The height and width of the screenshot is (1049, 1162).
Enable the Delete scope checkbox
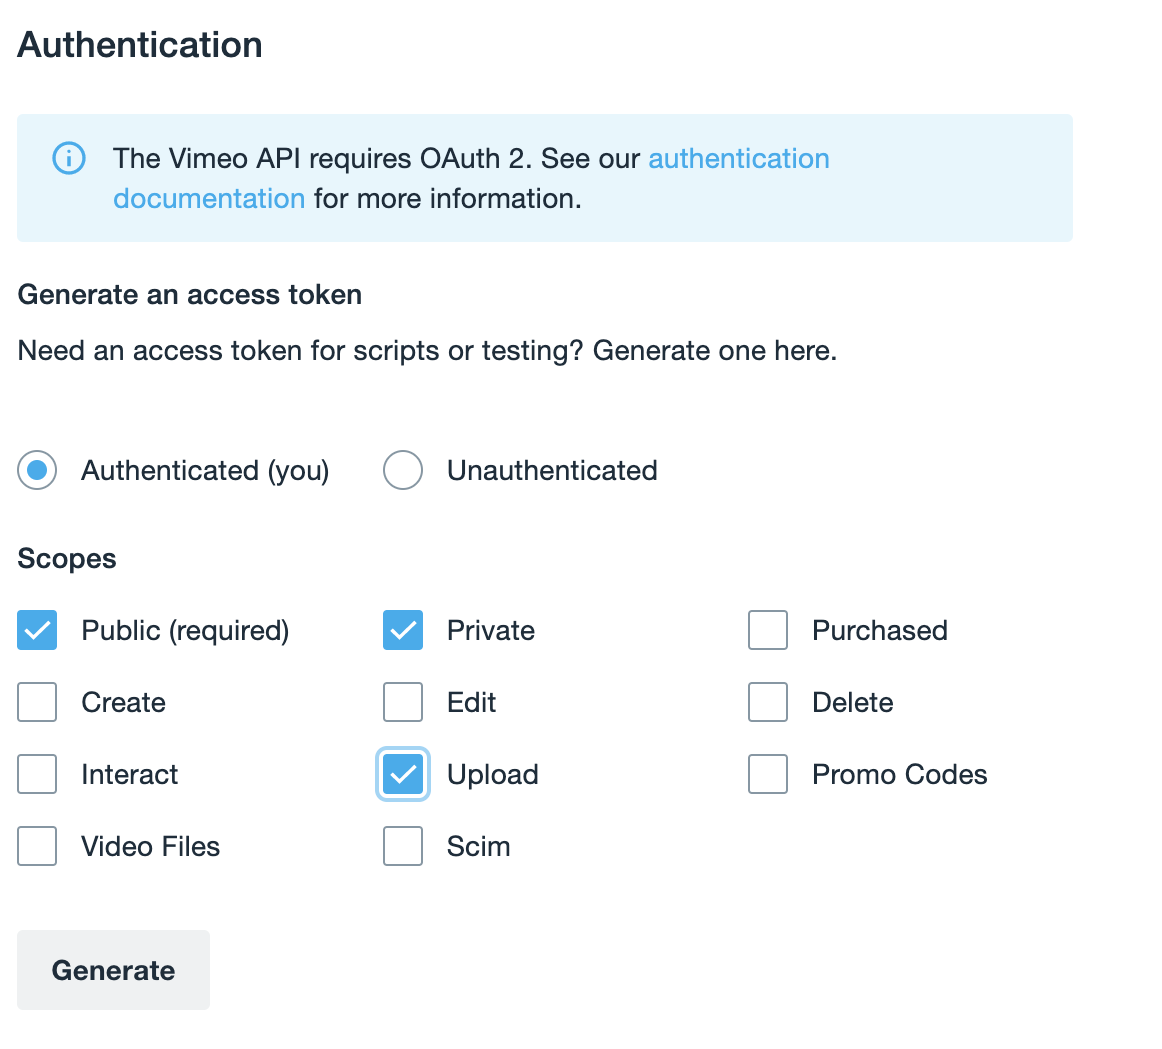click(768, 702)
